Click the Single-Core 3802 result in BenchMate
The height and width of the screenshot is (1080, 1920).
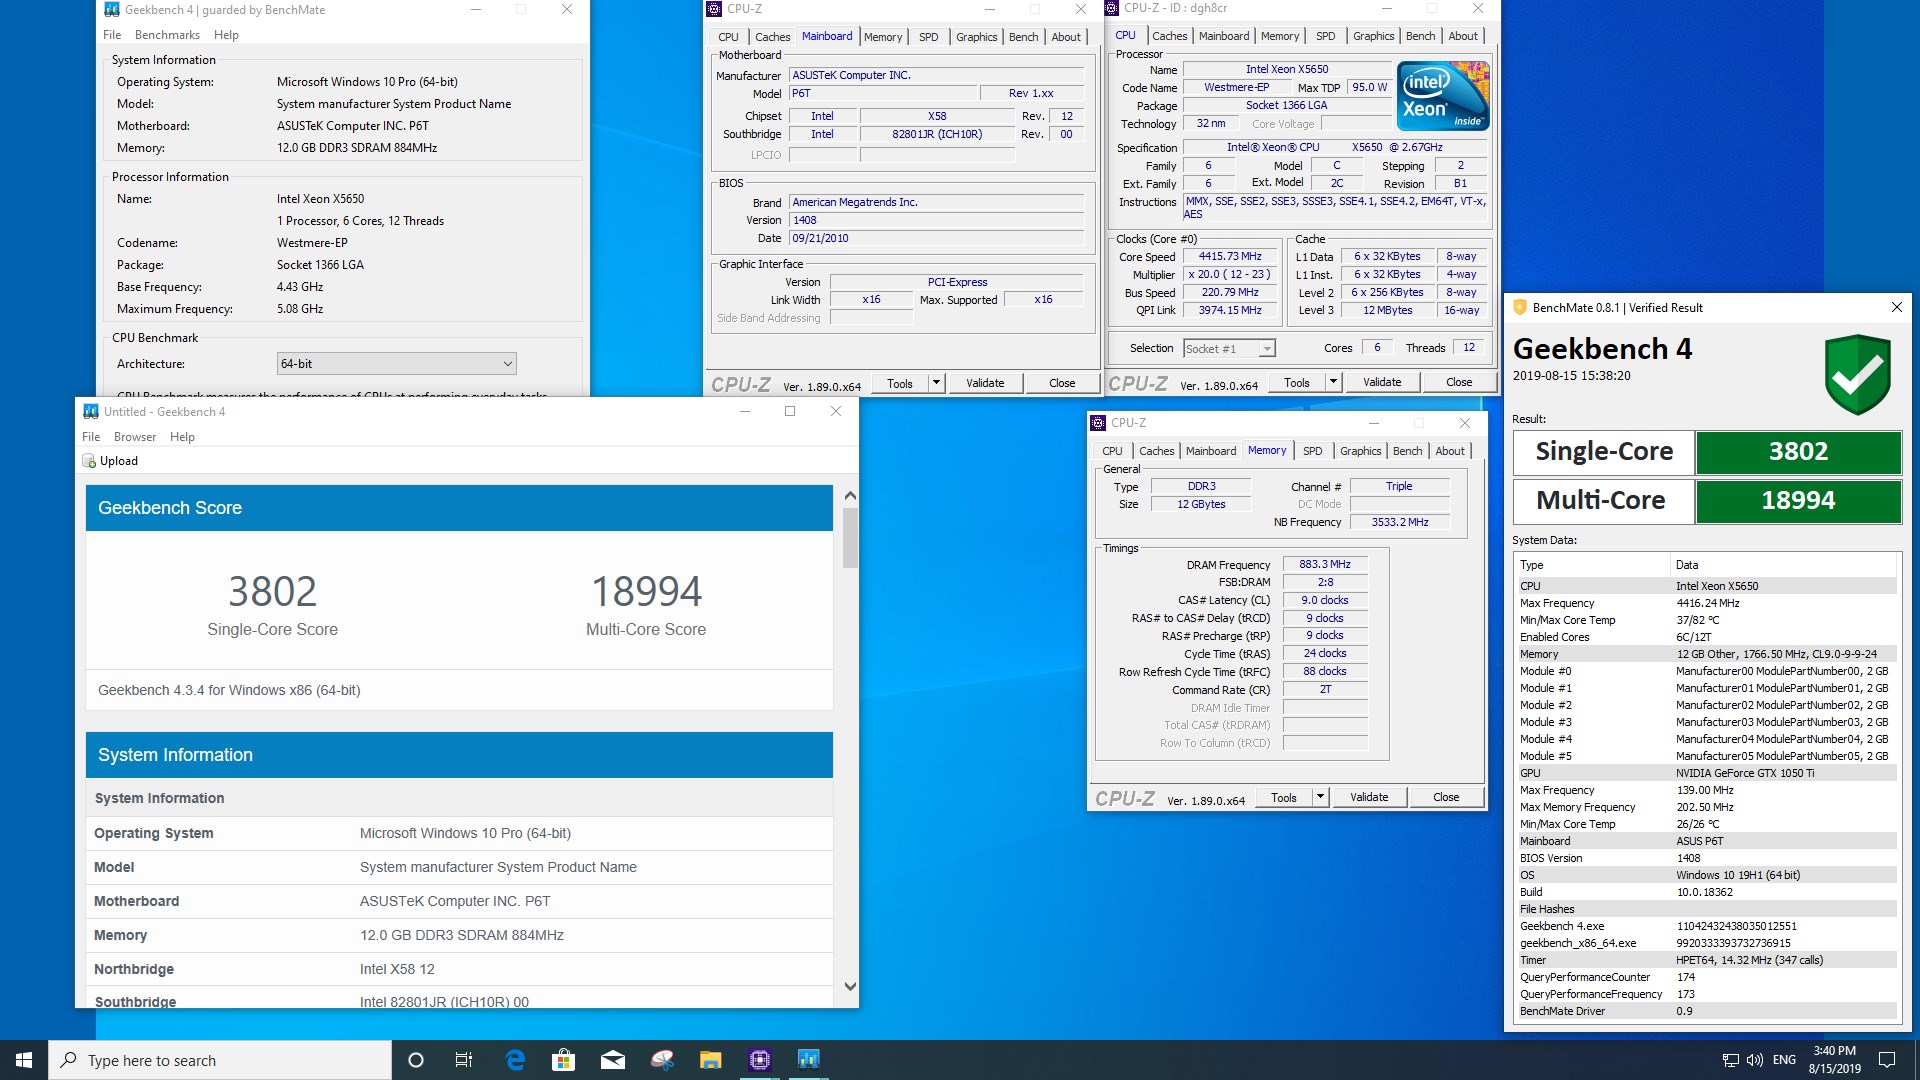click(x=1798, y=452)
